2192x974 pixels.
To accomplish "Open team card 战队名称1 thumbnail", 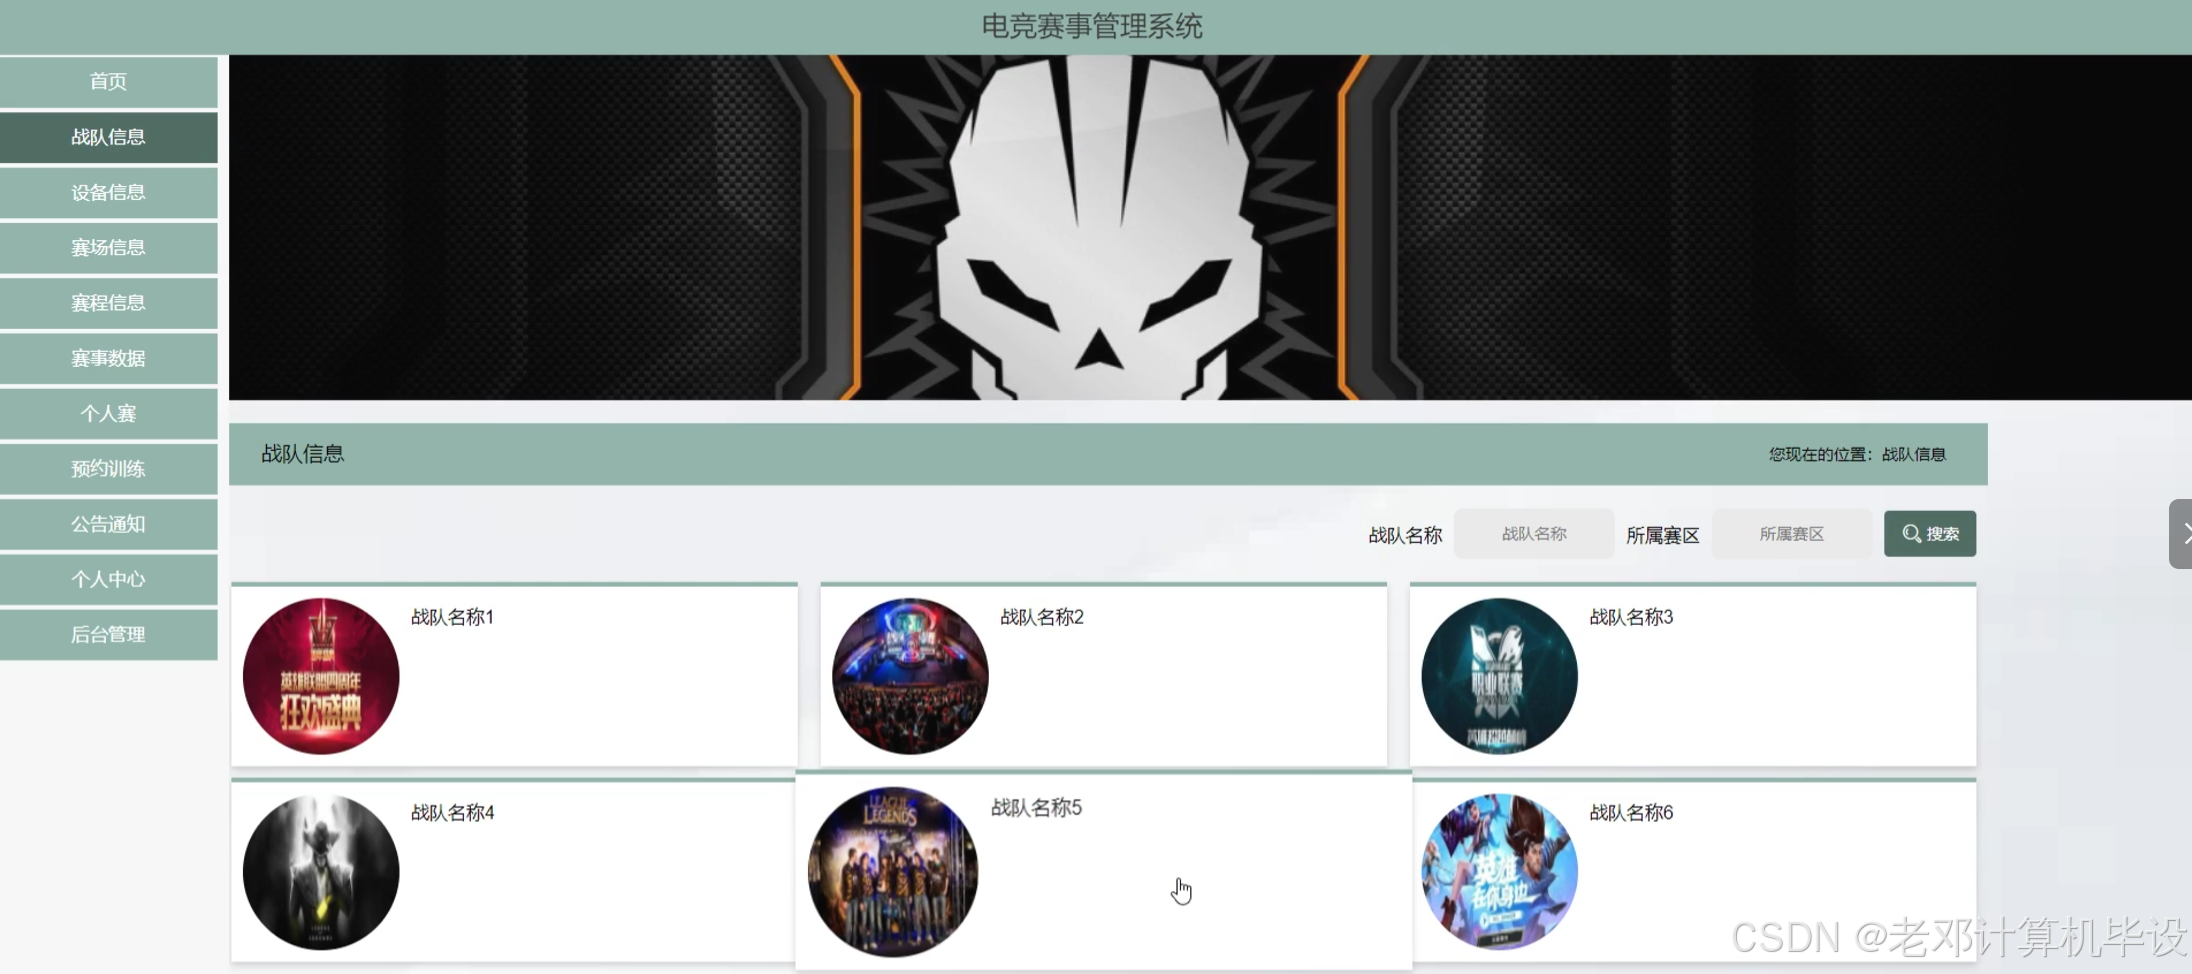I will tap(321, 676).
